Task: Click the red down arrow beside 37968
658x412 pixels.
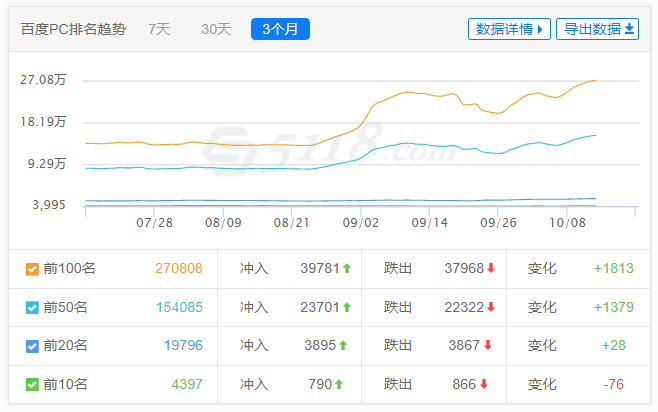Action: point(491,268)
